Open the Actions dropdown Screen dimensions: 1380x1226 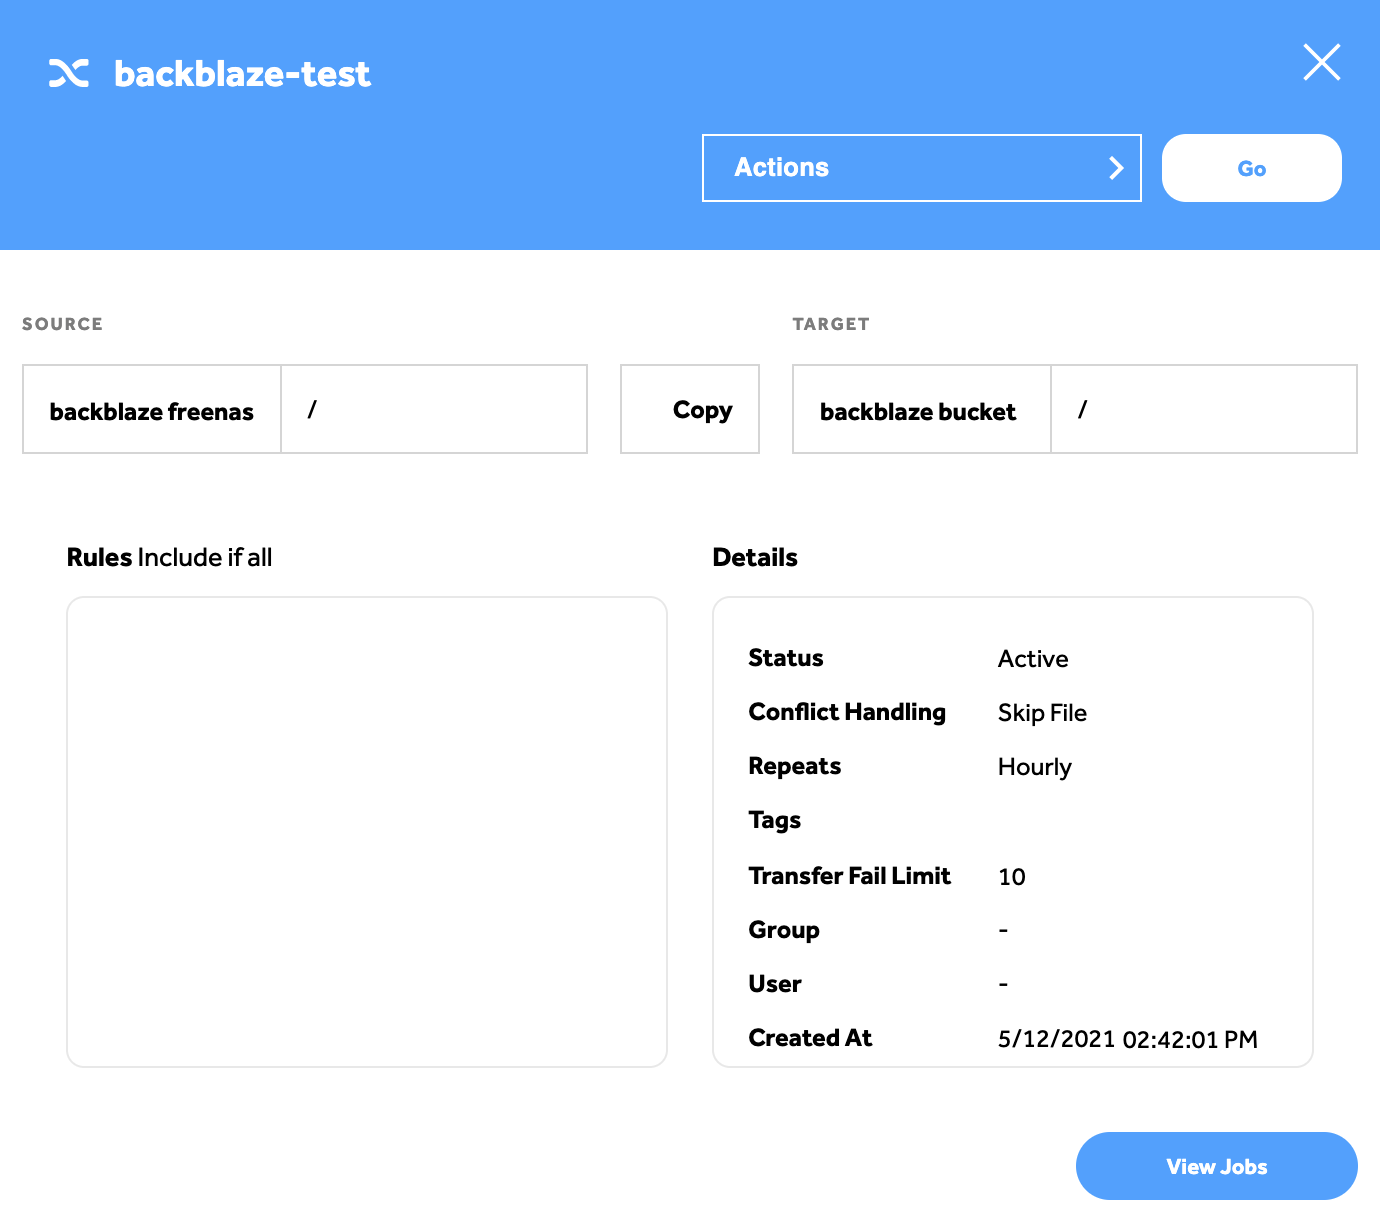(x=921, y=168)
